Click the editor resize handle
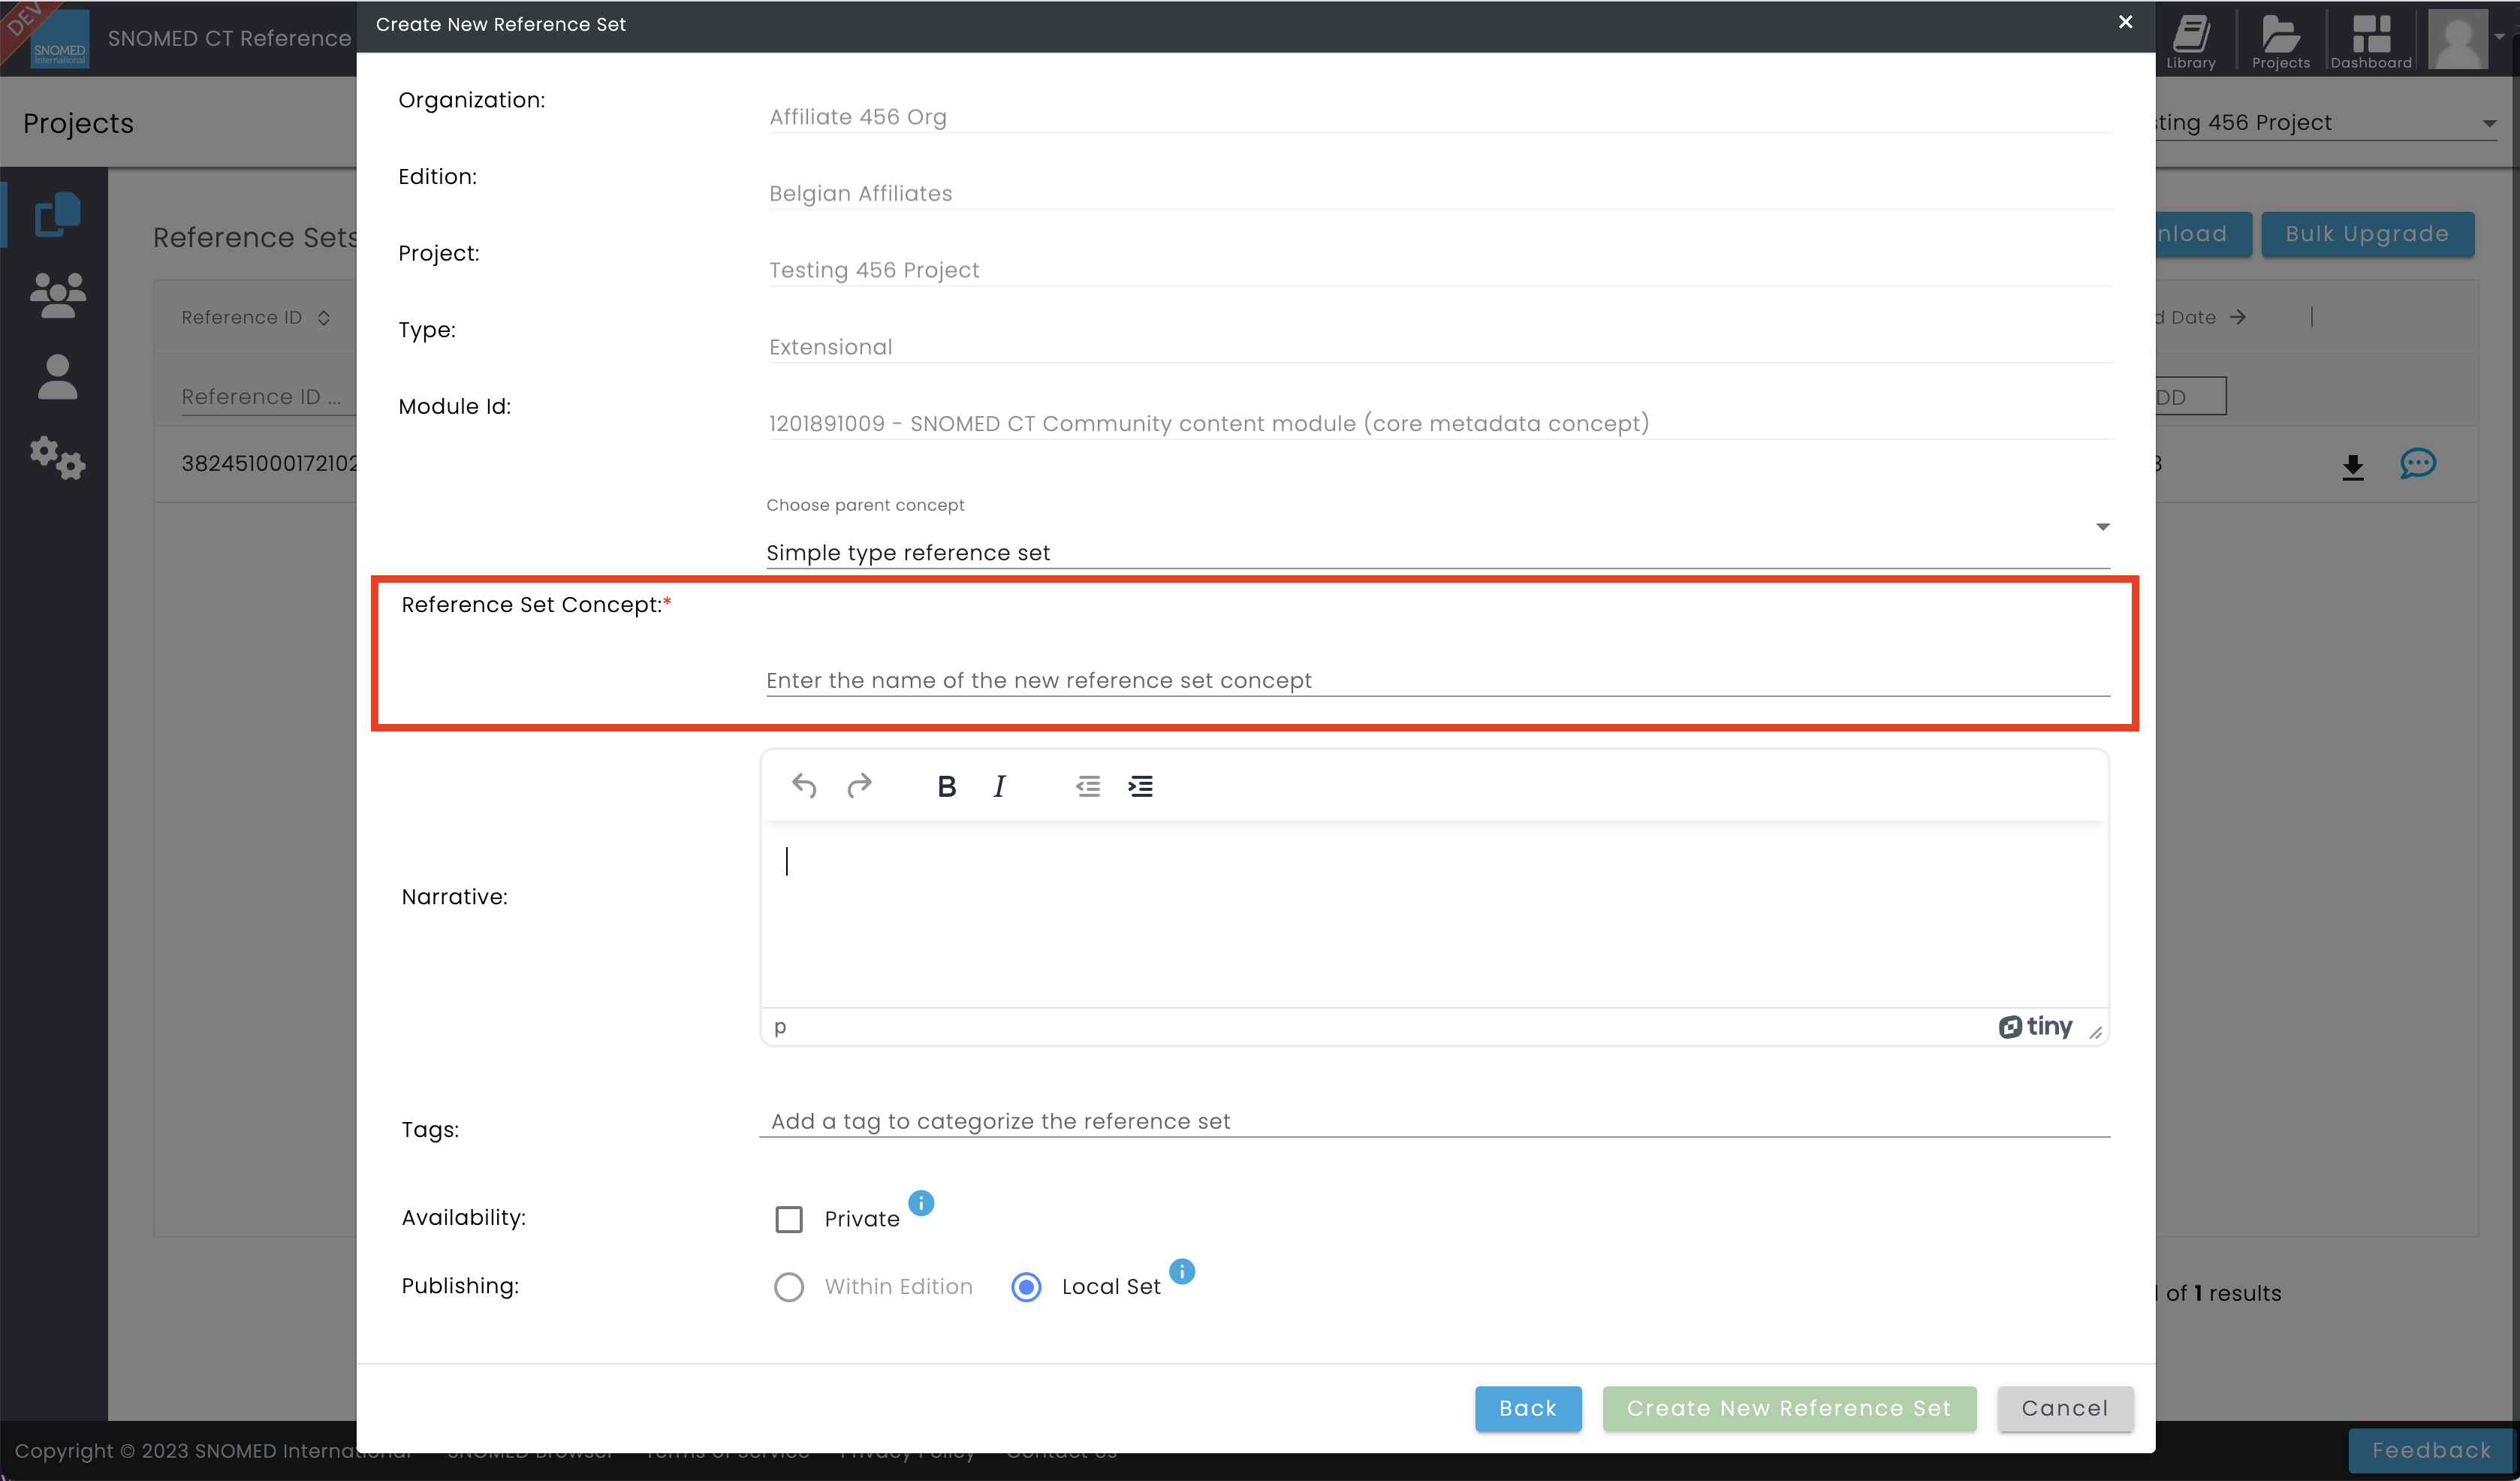Viewport: 2520px width, 1481px height. pyautogui.click(x=2095, y=1032)
